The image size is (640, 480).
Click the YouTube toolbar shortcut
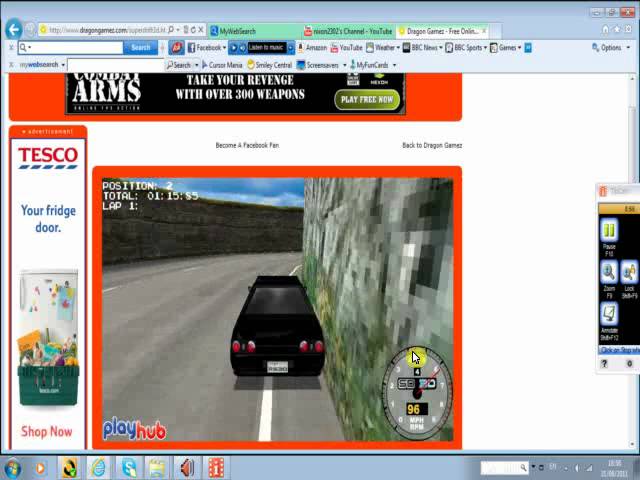346,48
